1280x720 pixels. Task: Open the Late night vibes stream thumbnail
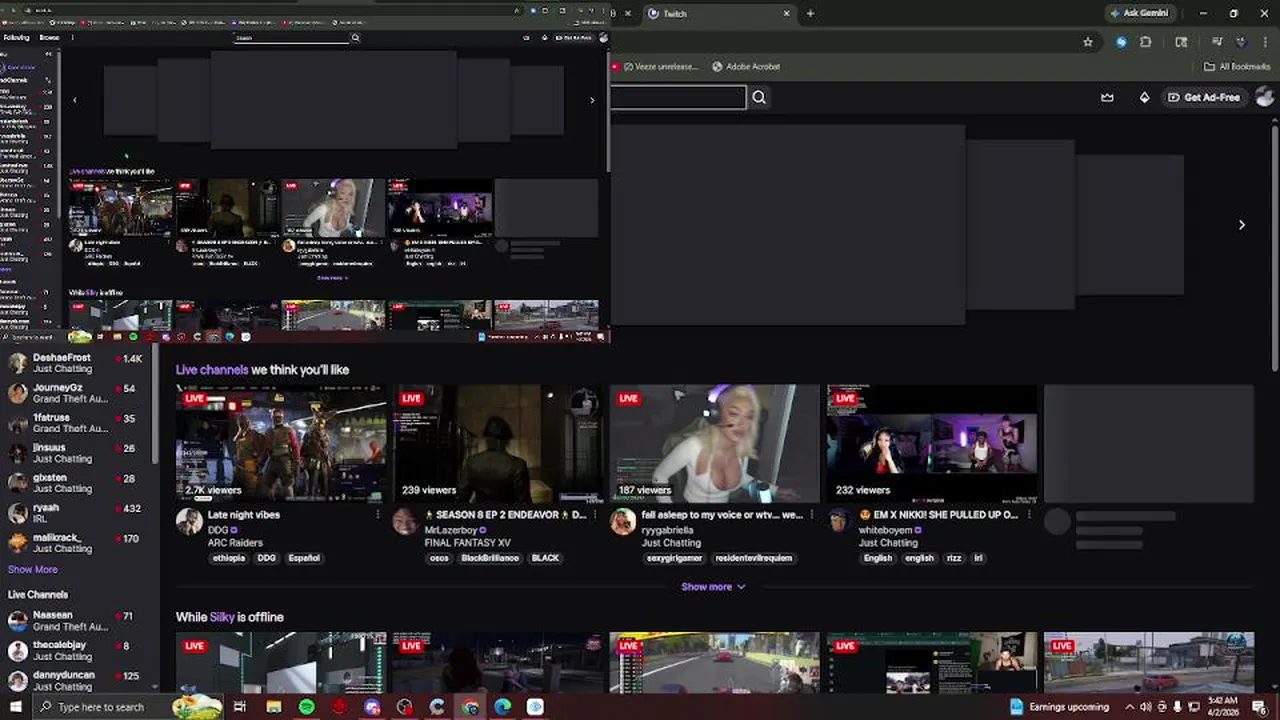(281, 443)
